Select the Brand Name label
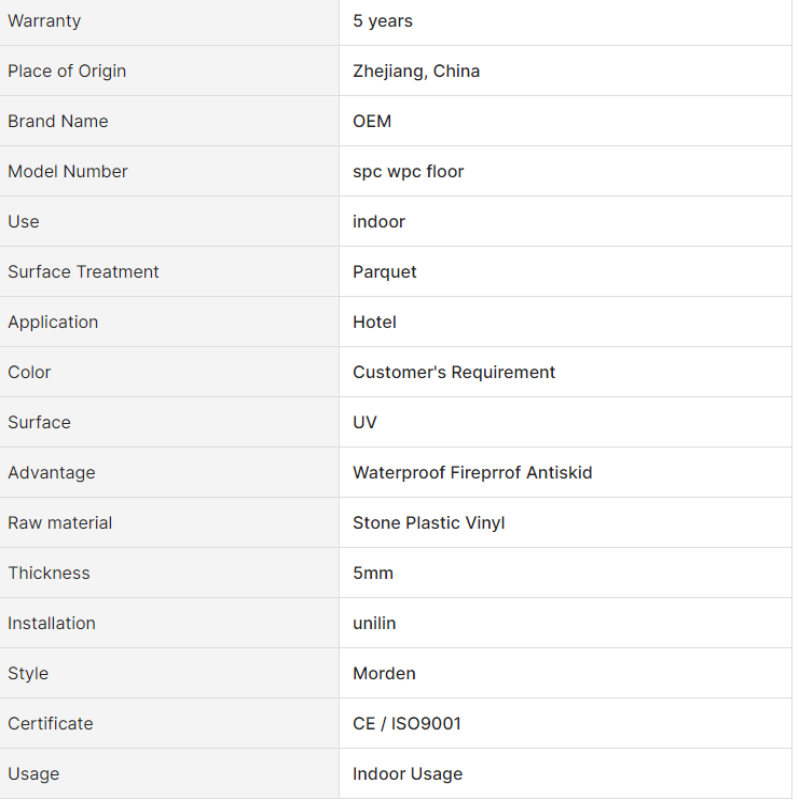Viewport: 800px width, 800px height. coord(58,121)
